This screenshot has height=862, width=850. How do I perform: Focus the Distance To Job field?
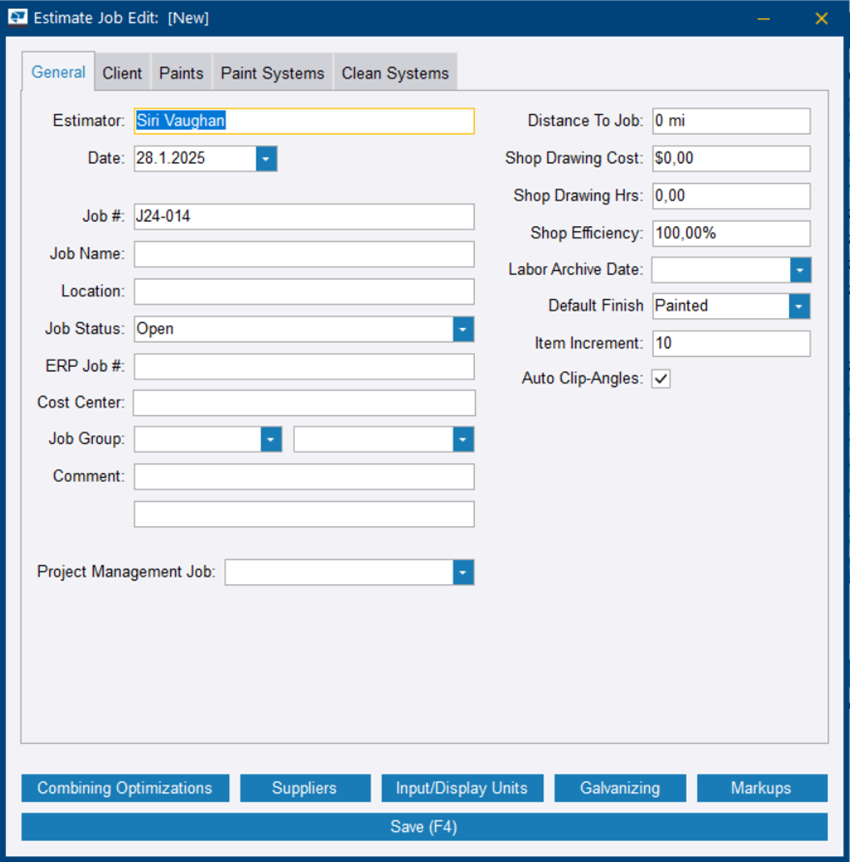(x=730, y=121)
